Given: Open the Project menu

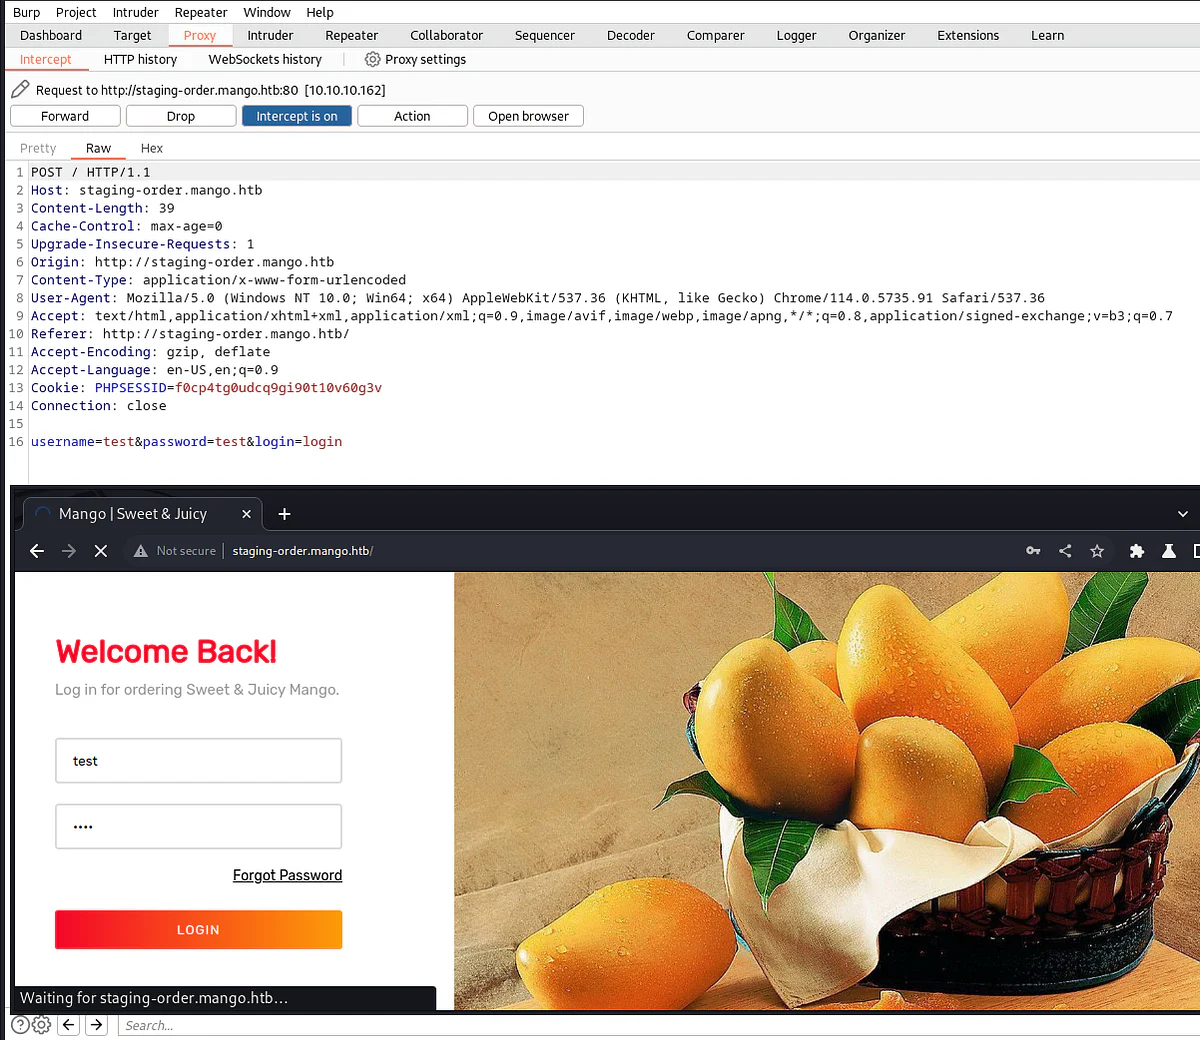Looking at the screenshot, I should pyautogui.click(x=76, y=12).
